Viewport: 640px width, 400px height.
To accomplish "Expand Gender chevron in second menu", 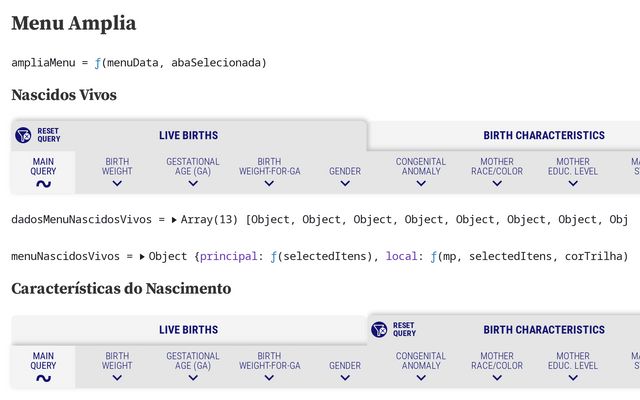I will (345, 378).
